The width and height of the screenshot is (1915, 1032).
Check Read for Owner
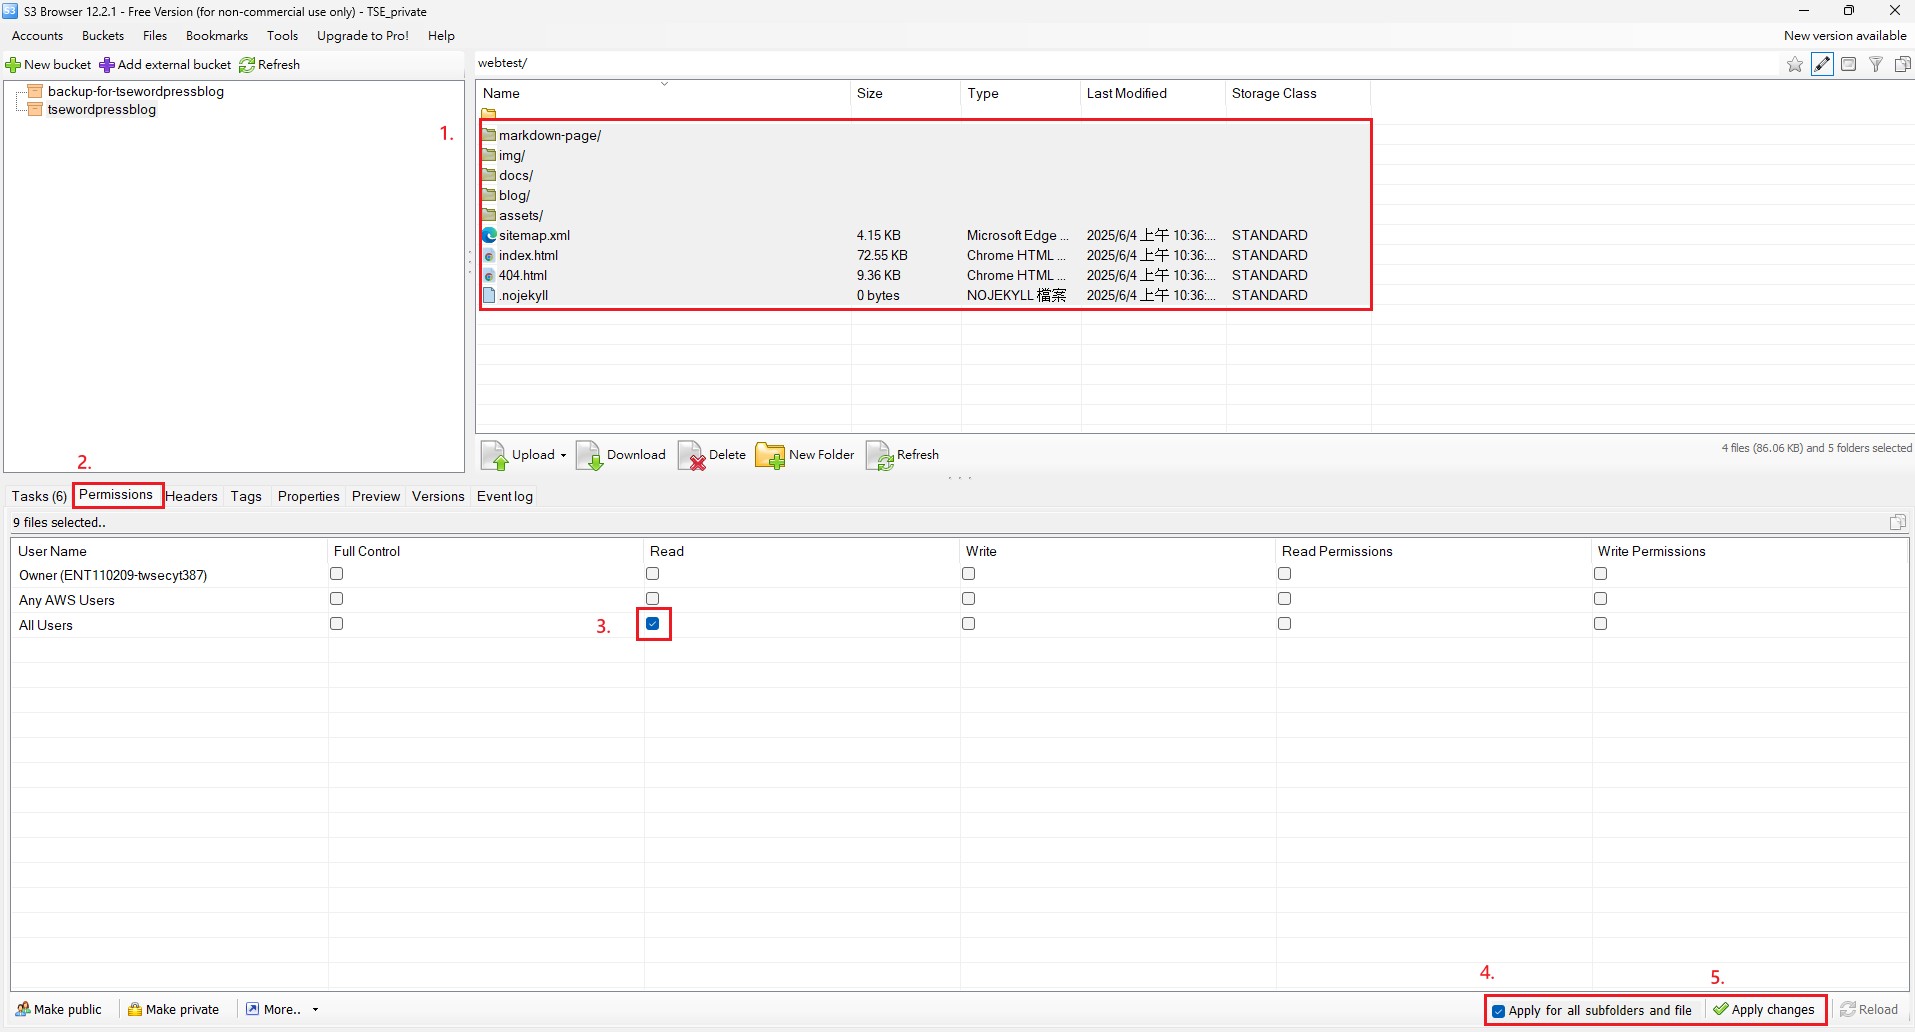pos(653,574)
